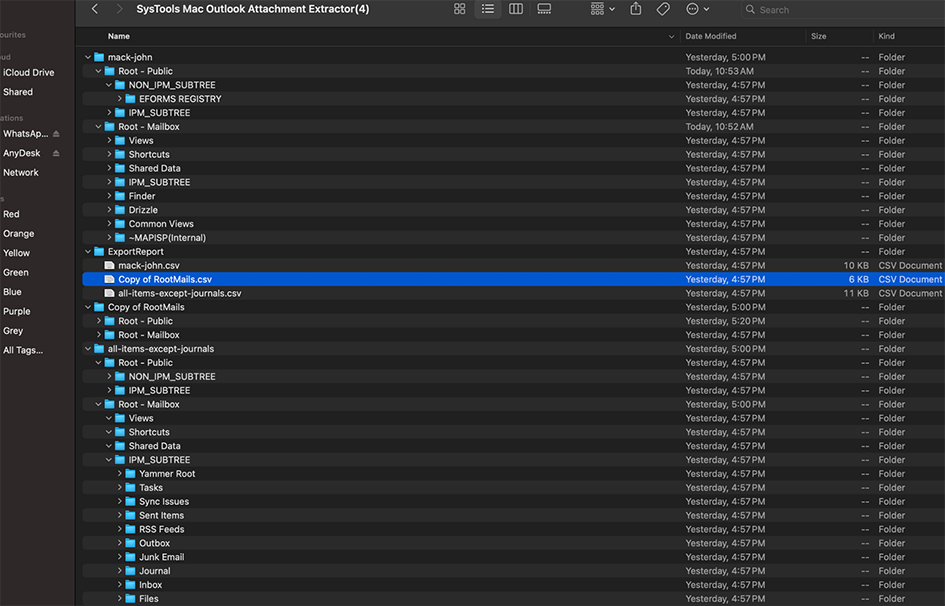Select the EFORMS REGISTRY folder name
Image resolution: width=945 pixels, height=606 pixels.
pos(180,99)
